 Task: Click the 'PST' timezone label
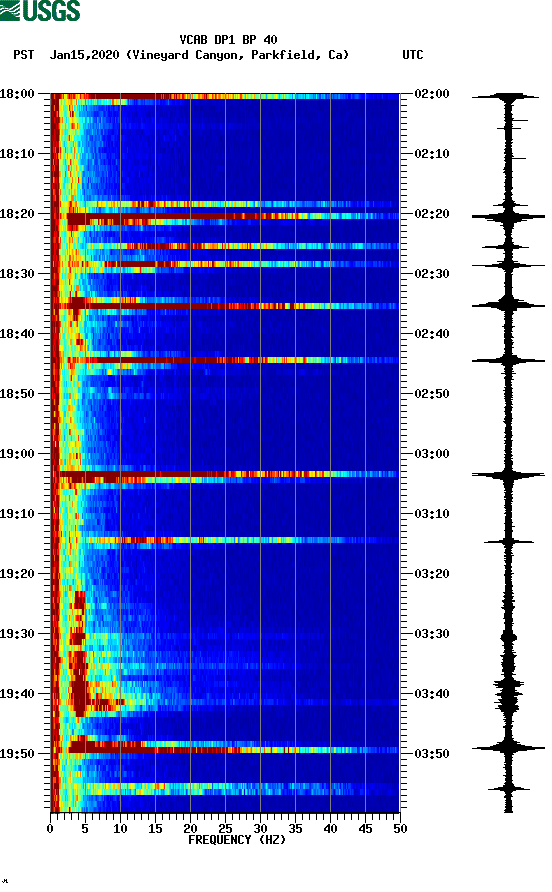[x=23, y=55]
